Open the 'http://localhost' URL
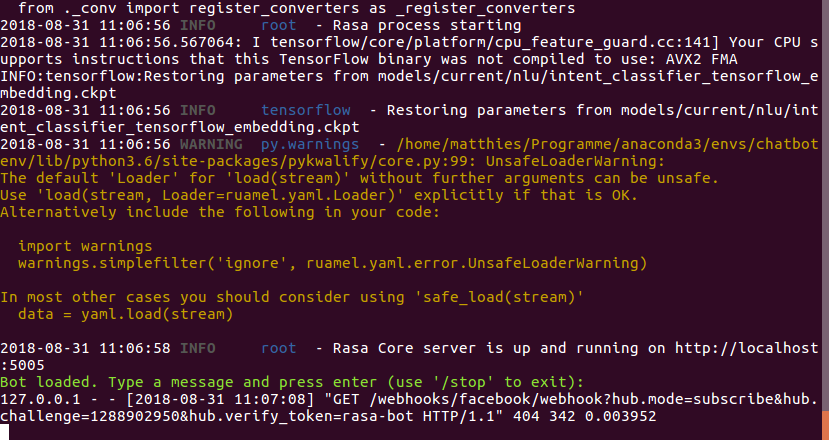Image resolution: width=829 pixels, height=440 pixels. tap(747, 348)
